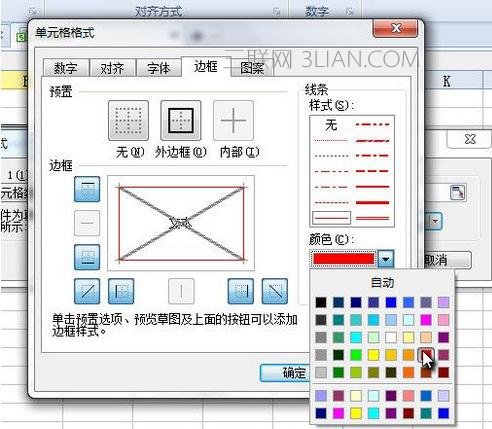Click the red color preview box

[x=343, y=259]
